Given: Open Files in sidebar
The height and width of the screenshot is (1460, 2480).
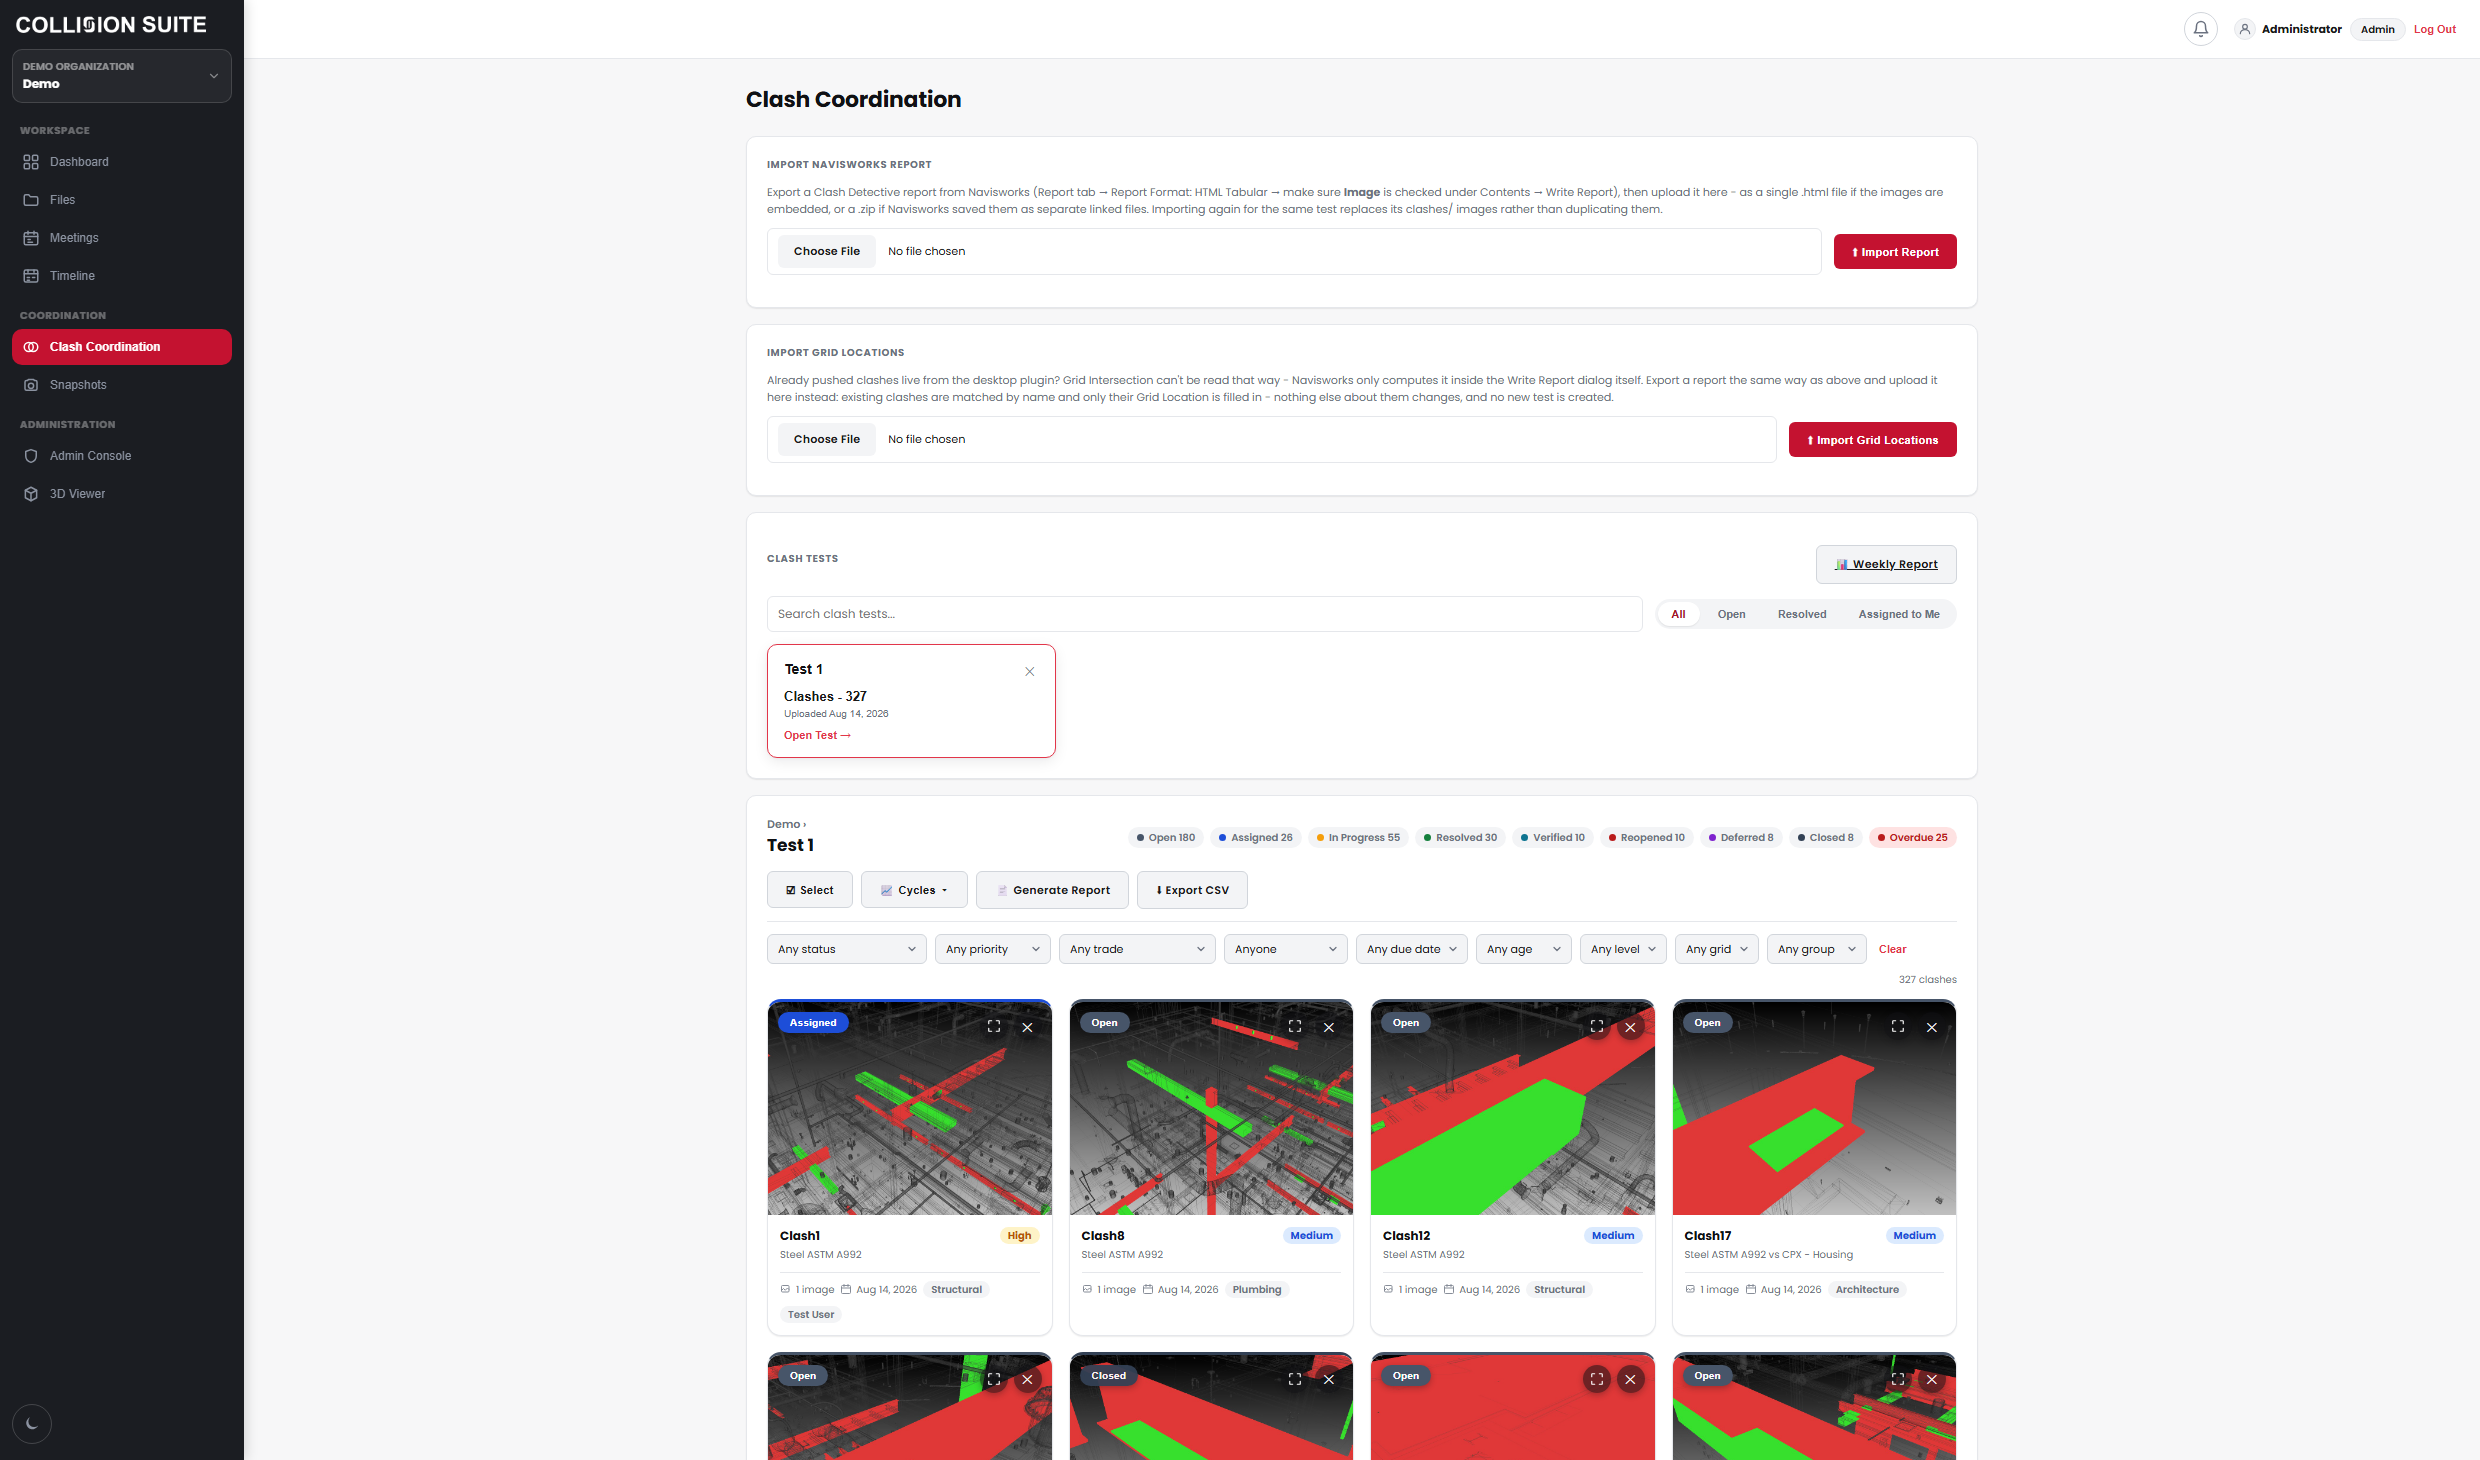Looking at the screenshot, I should click(x=122, y=200).
